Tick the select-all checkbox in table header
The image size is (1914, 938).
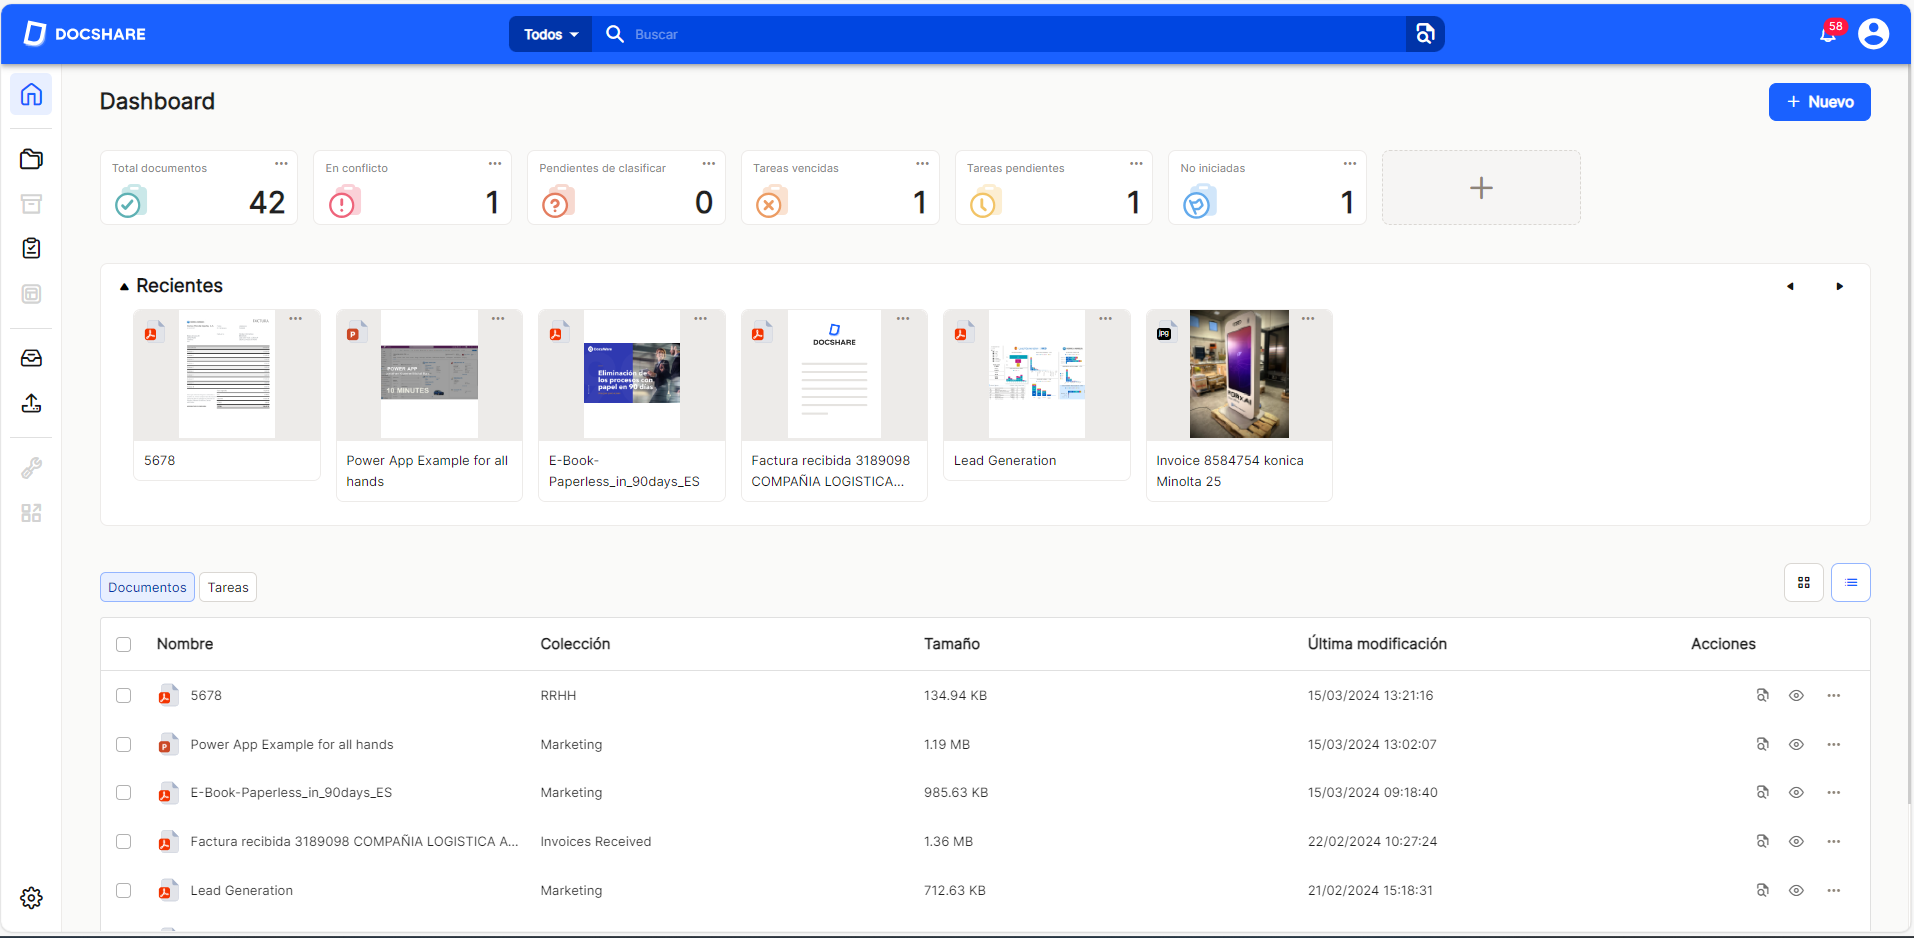click(123, 644)
